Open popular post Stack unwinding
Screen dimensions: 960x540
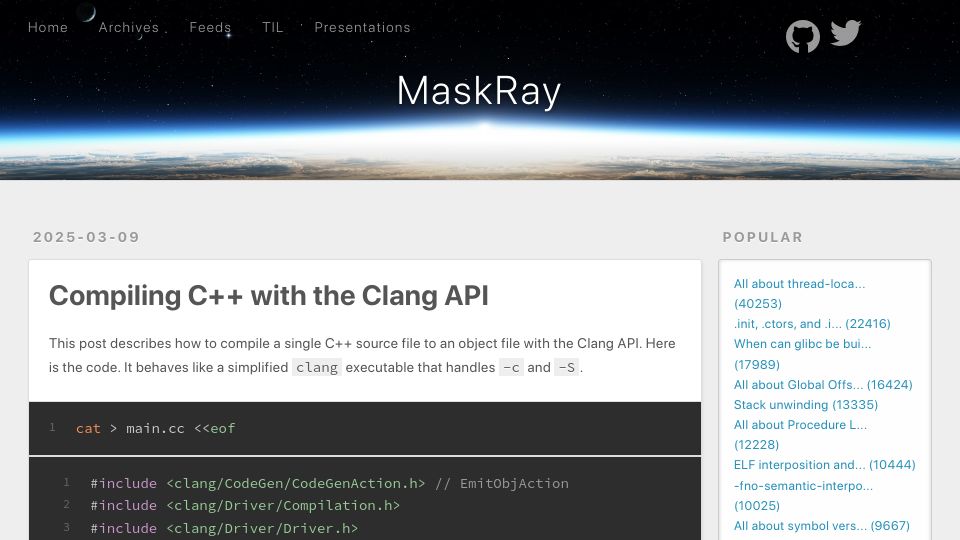click(x=806, y=405)
